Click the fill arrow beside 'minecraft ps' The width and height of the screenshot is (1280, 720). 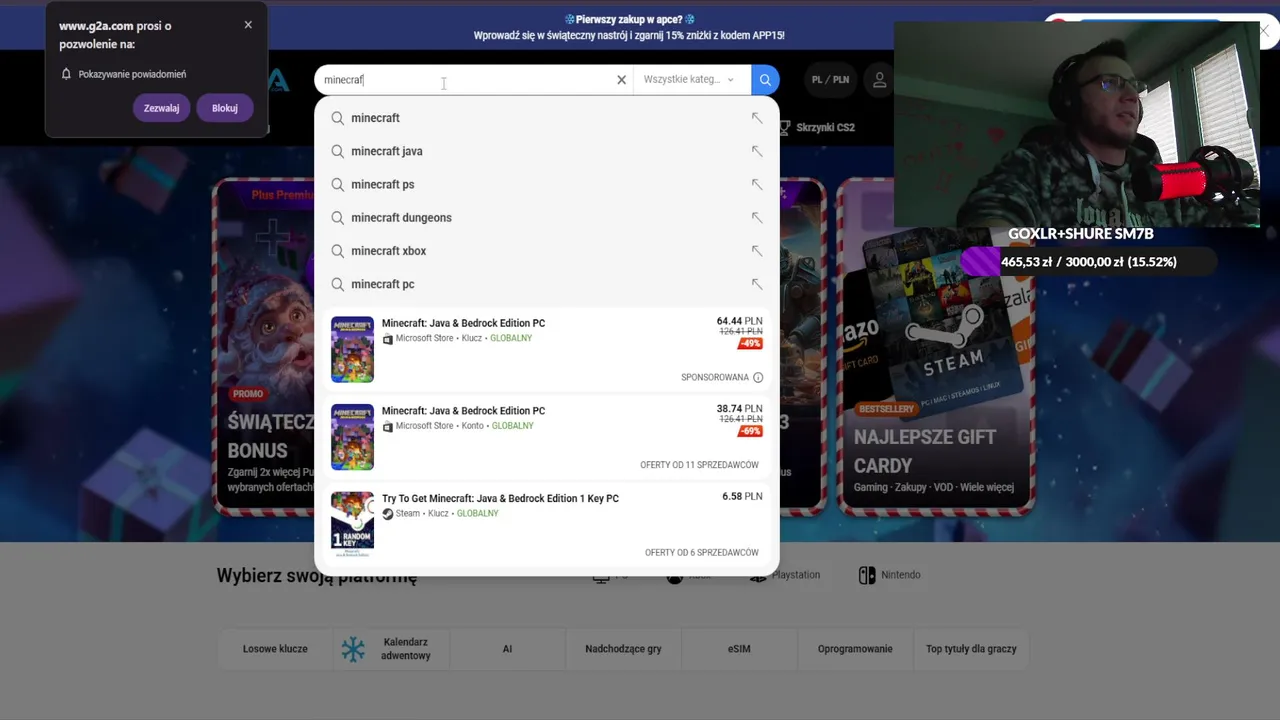tap(756, 184)
